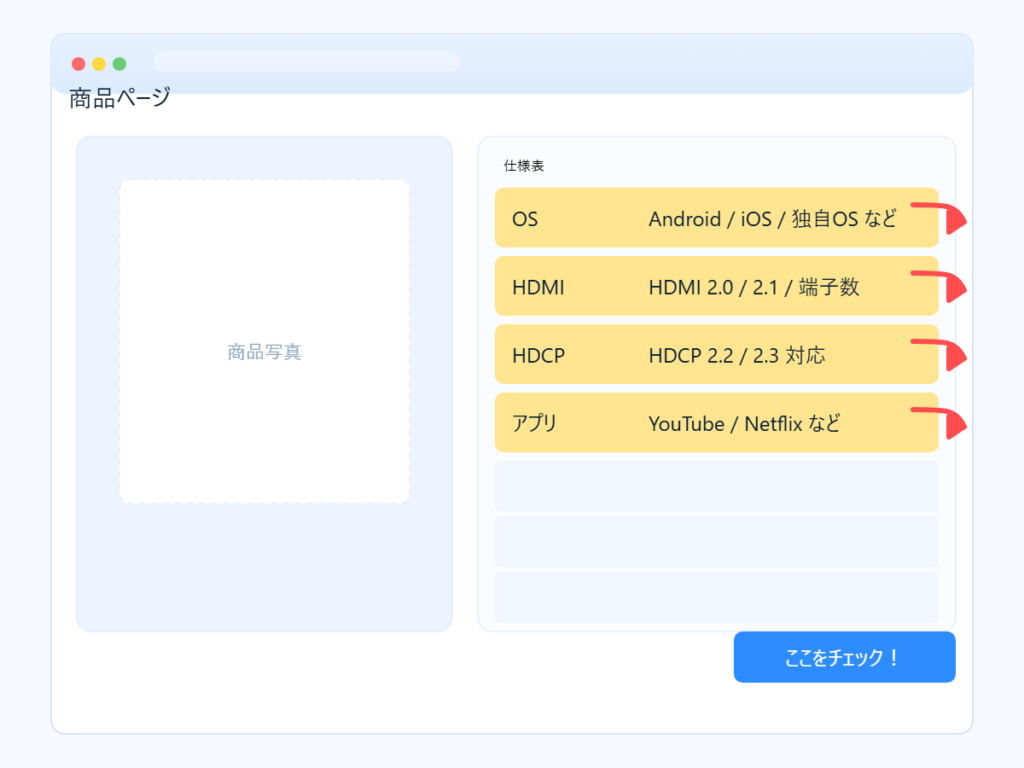Click the 仕様表 heading

click(x=524, y=166)
